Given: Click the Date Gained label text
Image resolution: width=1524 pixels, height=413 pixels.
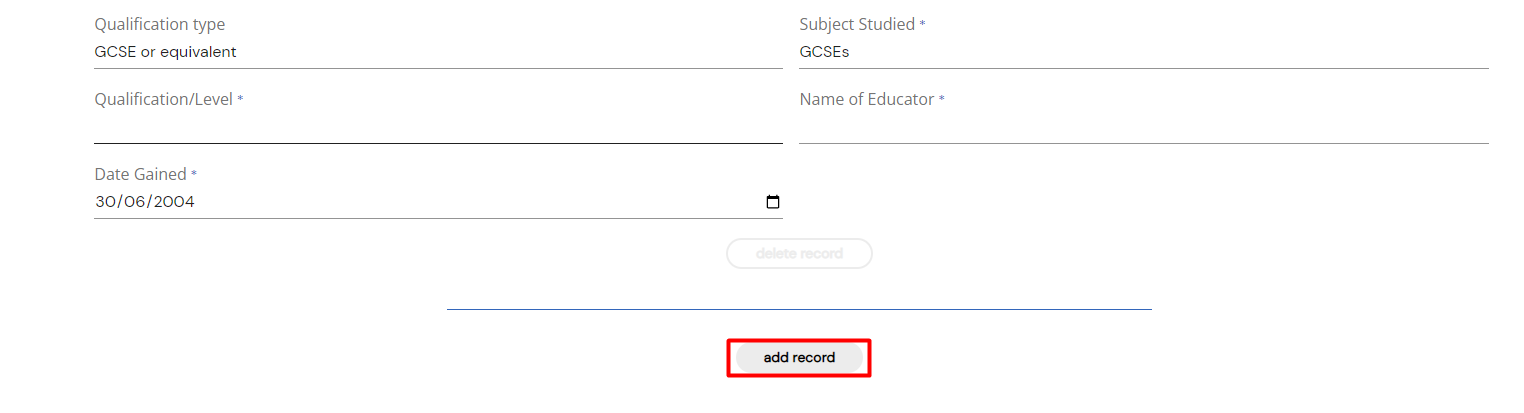Looking at the screenshot, I should (x=141, y=175).
